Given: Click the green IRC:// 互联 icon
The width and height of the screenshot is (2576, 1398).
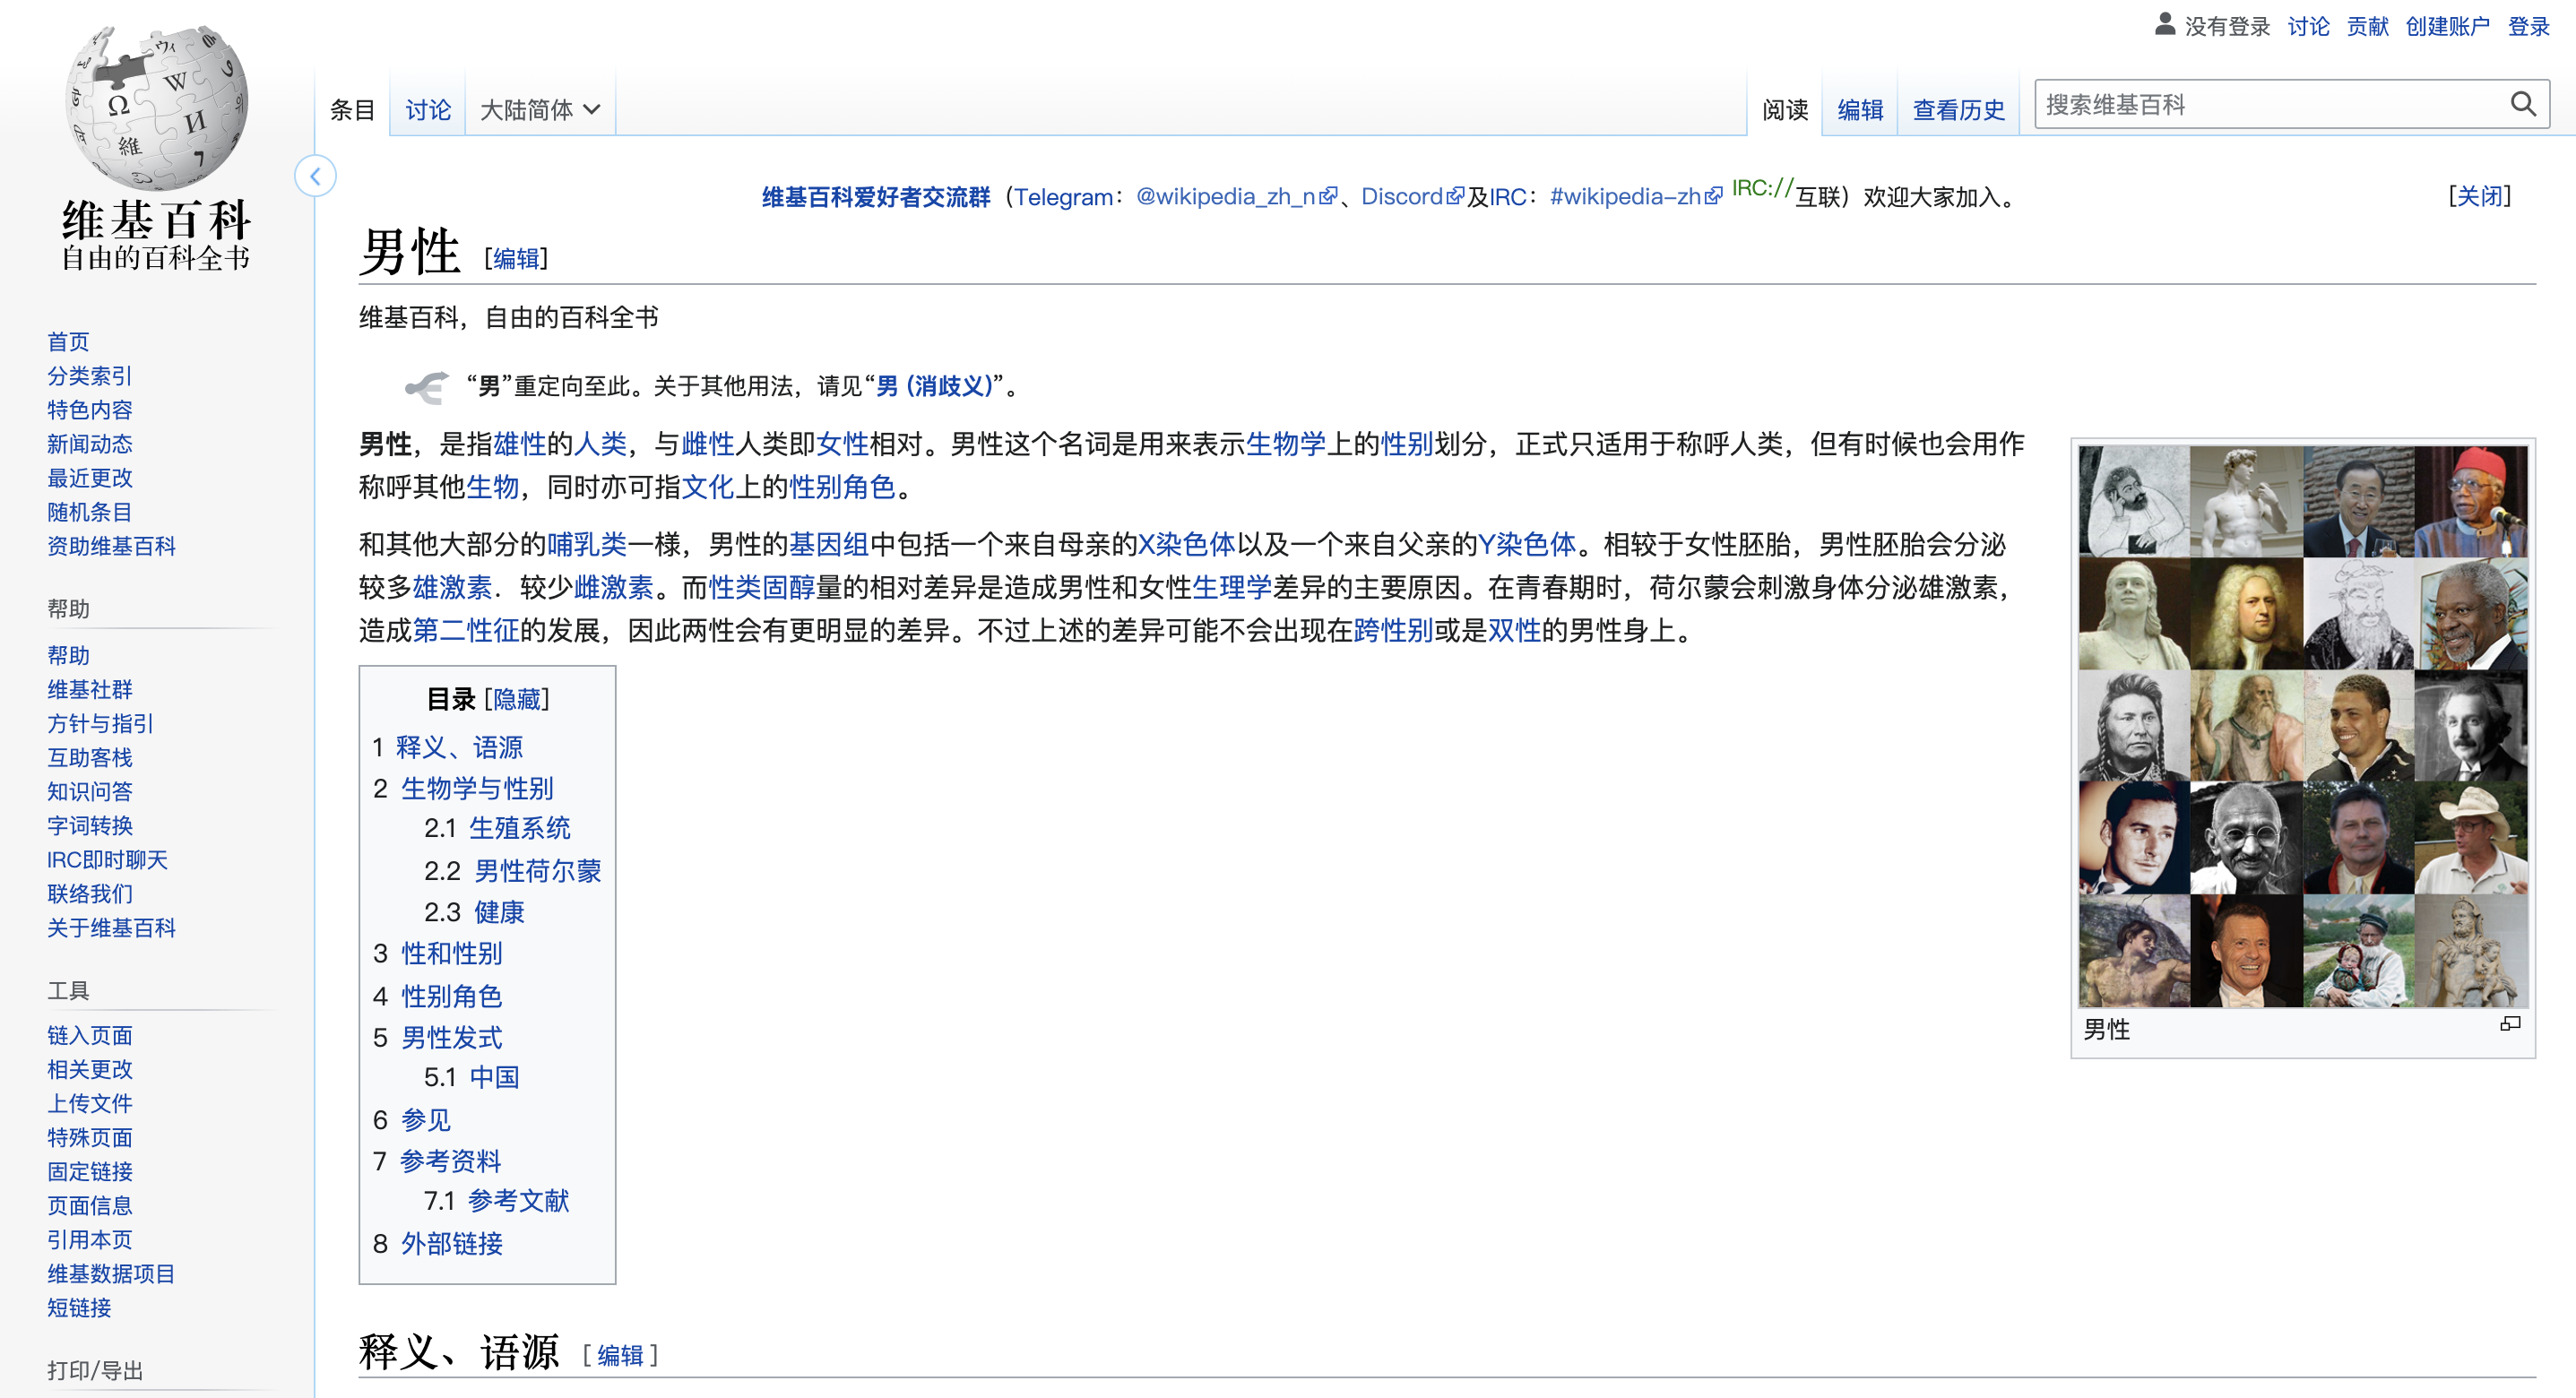Looking at the screenshot, I should [1761, 188].
